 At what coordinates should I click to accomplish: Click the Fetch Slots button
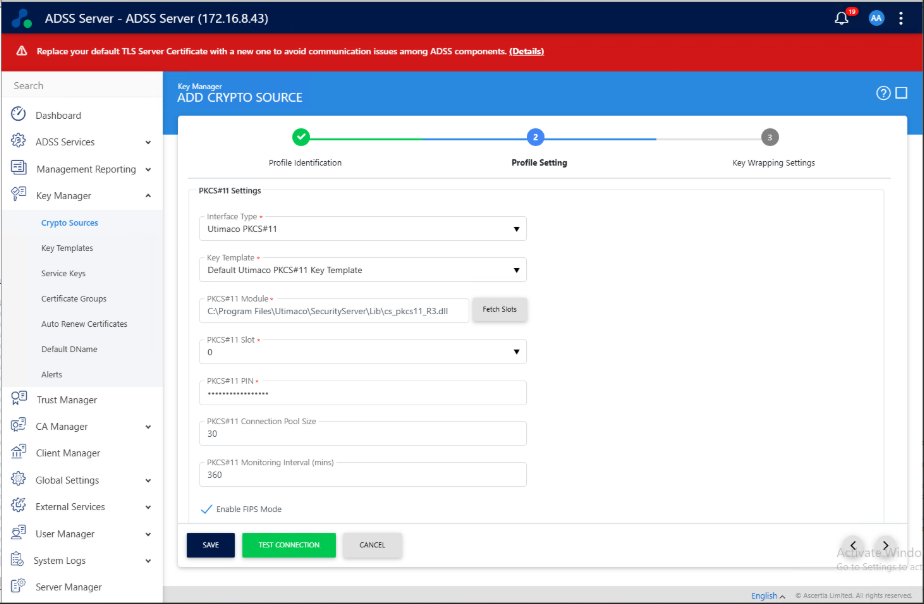click(x=499, y=309)
